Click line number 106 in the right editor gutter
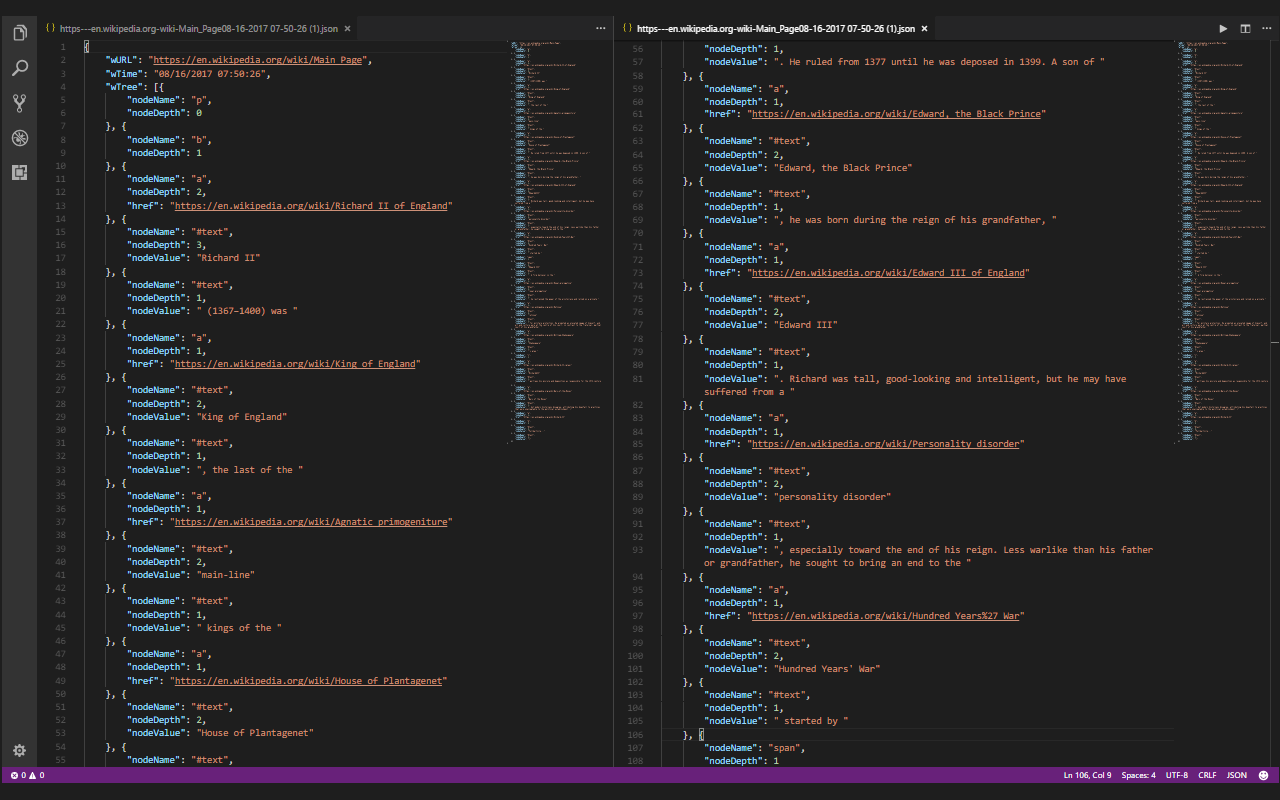1280x800 pixels. pyautogui.click(x=636, y=735)
